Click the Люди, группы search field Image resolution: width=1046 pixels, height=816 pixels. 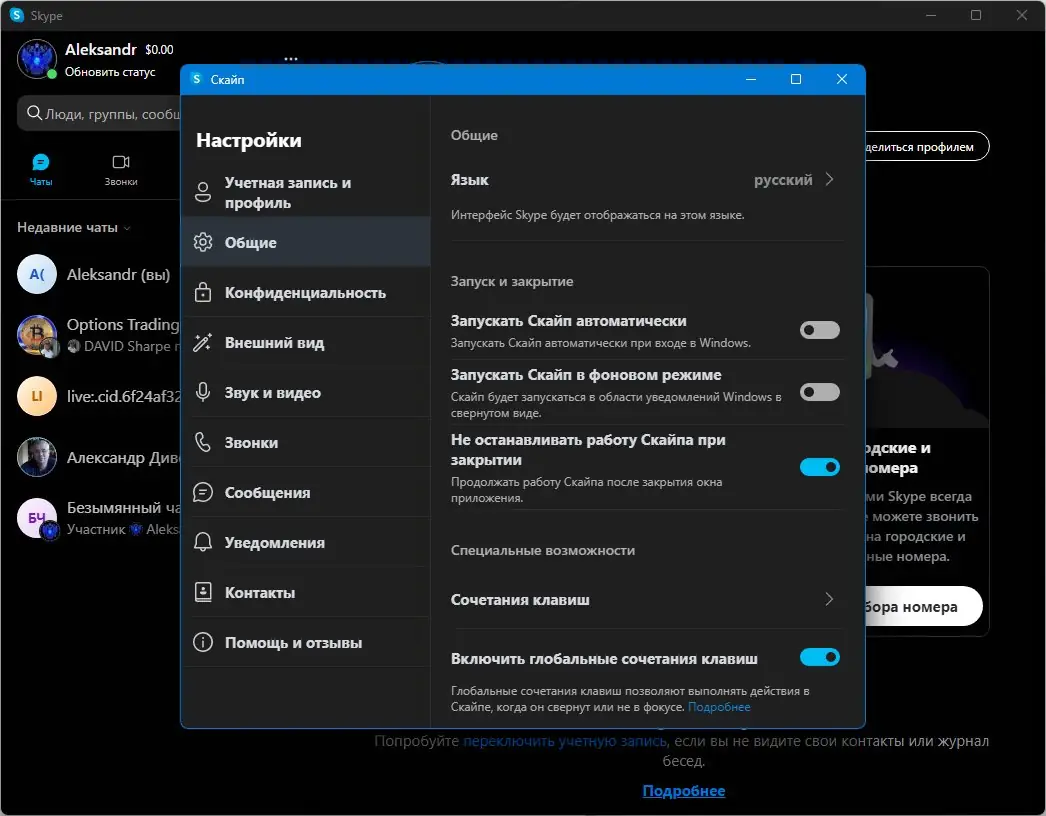[x=100, y=113]
